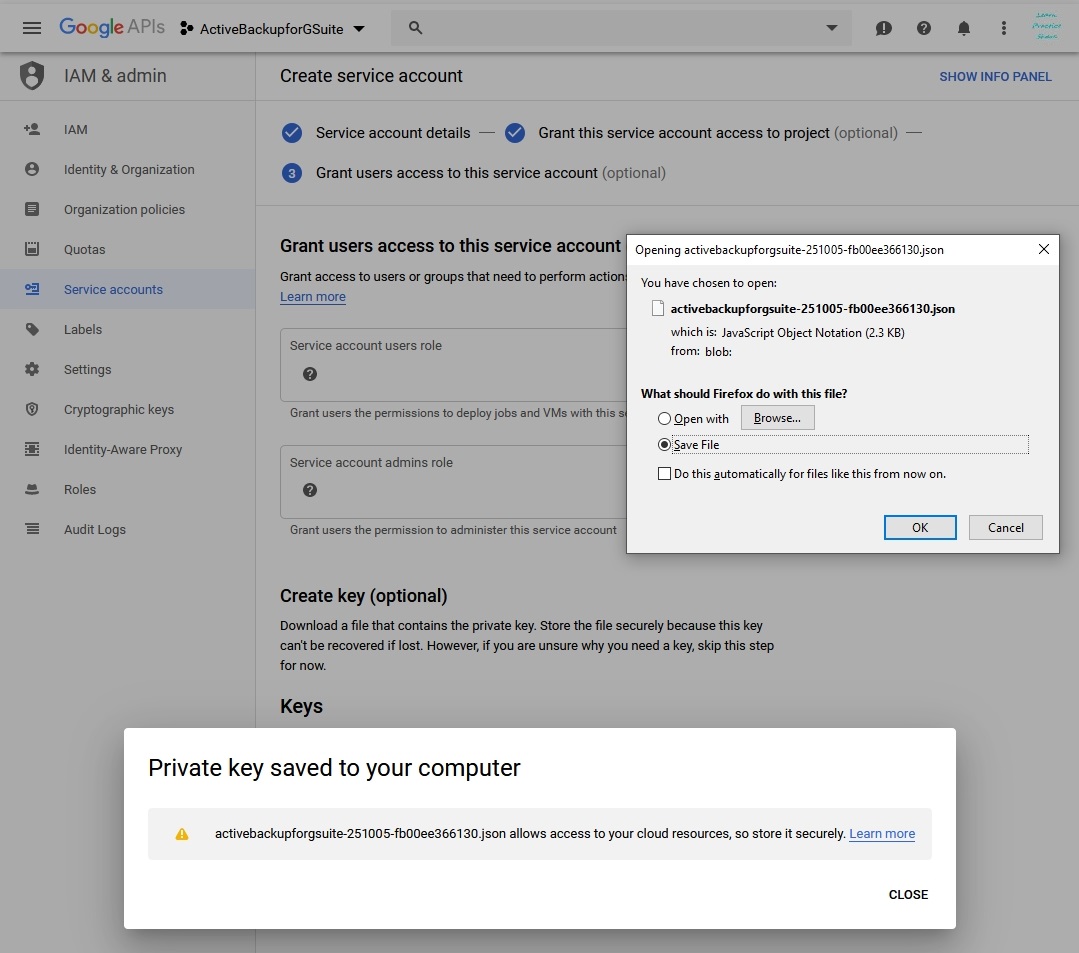Image resolution: width=1079 pixels, height=953 pixels.
Task: Click the search input field
Action: click(x=621, y=28)
